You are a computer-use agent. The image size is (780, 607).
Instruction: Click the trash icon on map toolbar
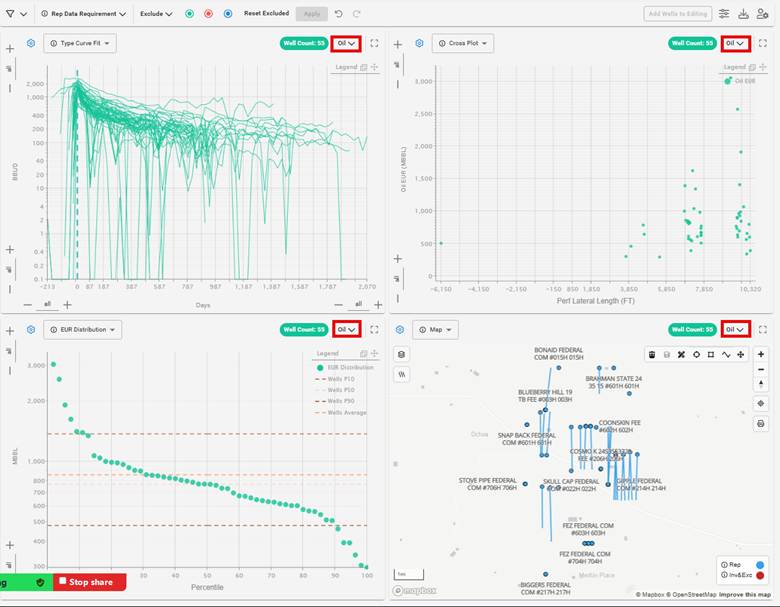coord(651,354)
